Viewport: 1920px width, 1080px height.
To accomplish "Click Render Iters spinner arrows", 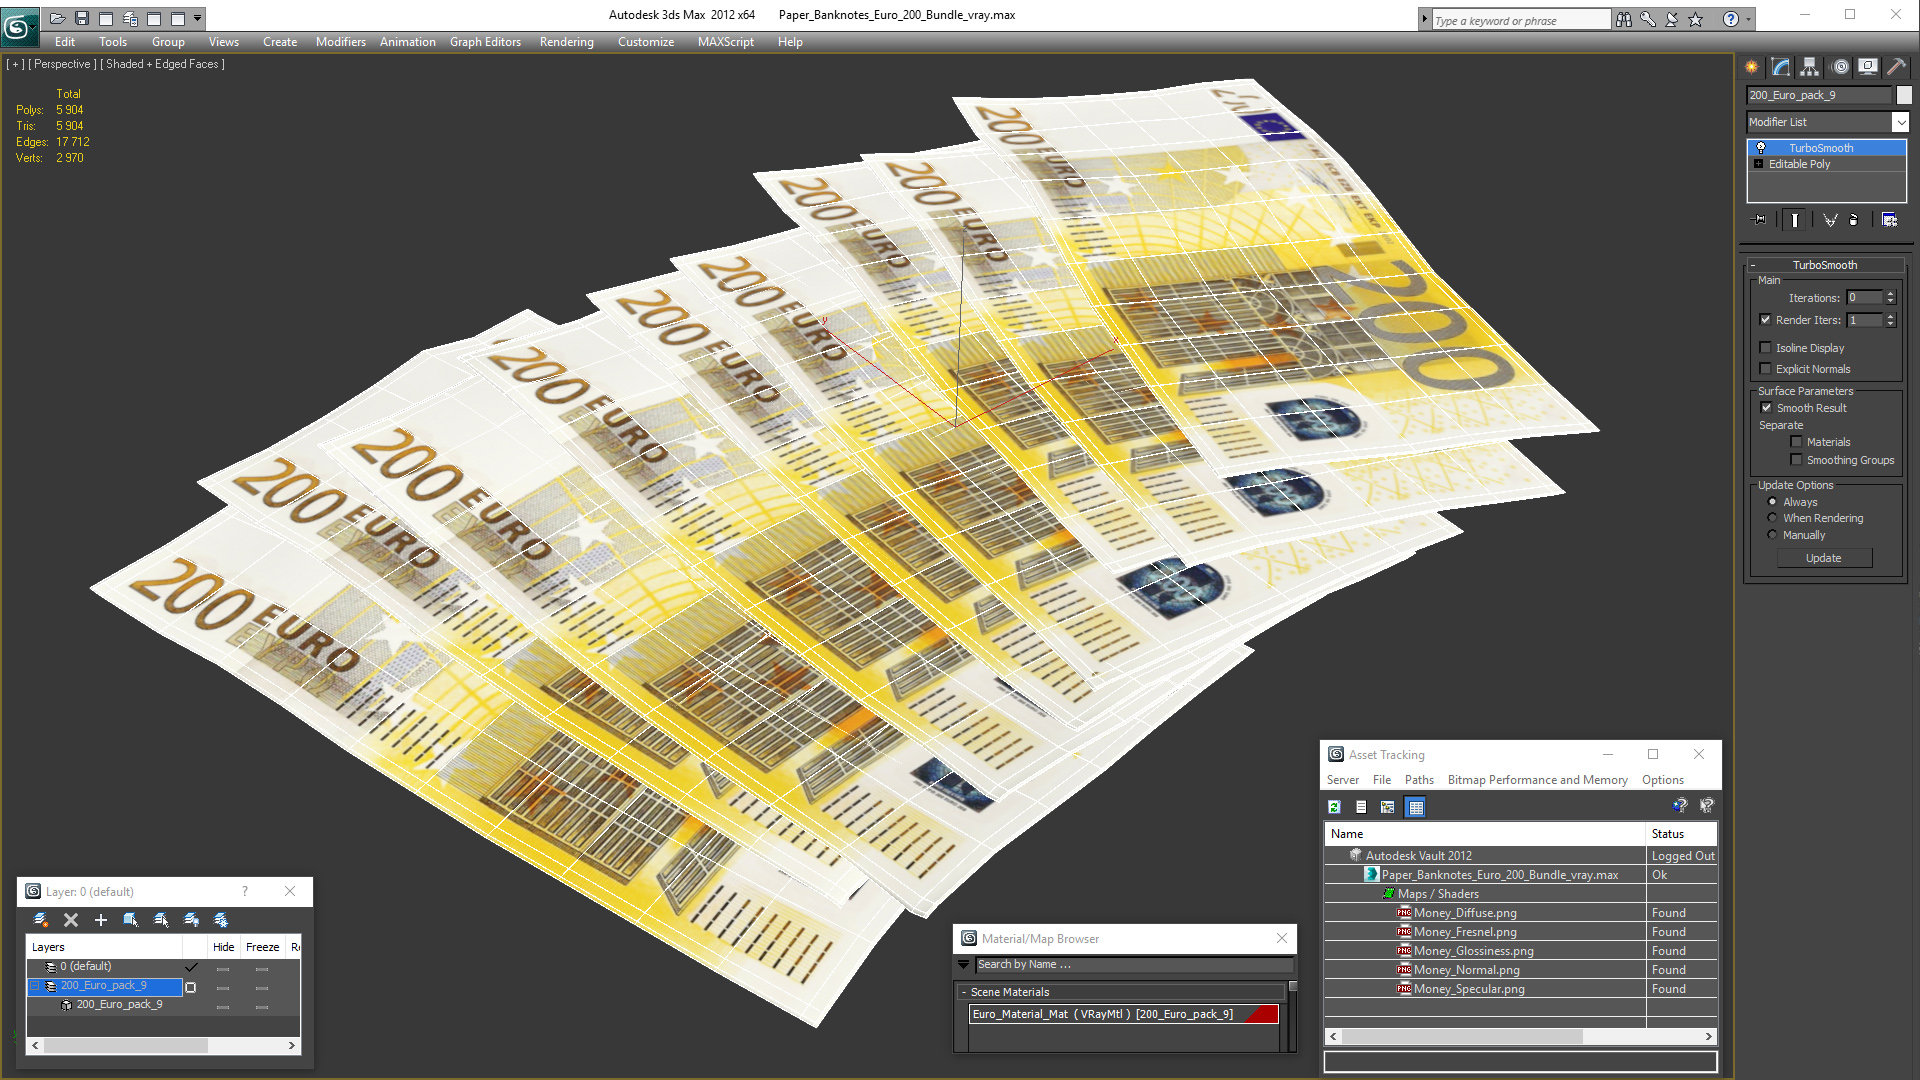I will pyautogui.click(x=1890, y=320).
